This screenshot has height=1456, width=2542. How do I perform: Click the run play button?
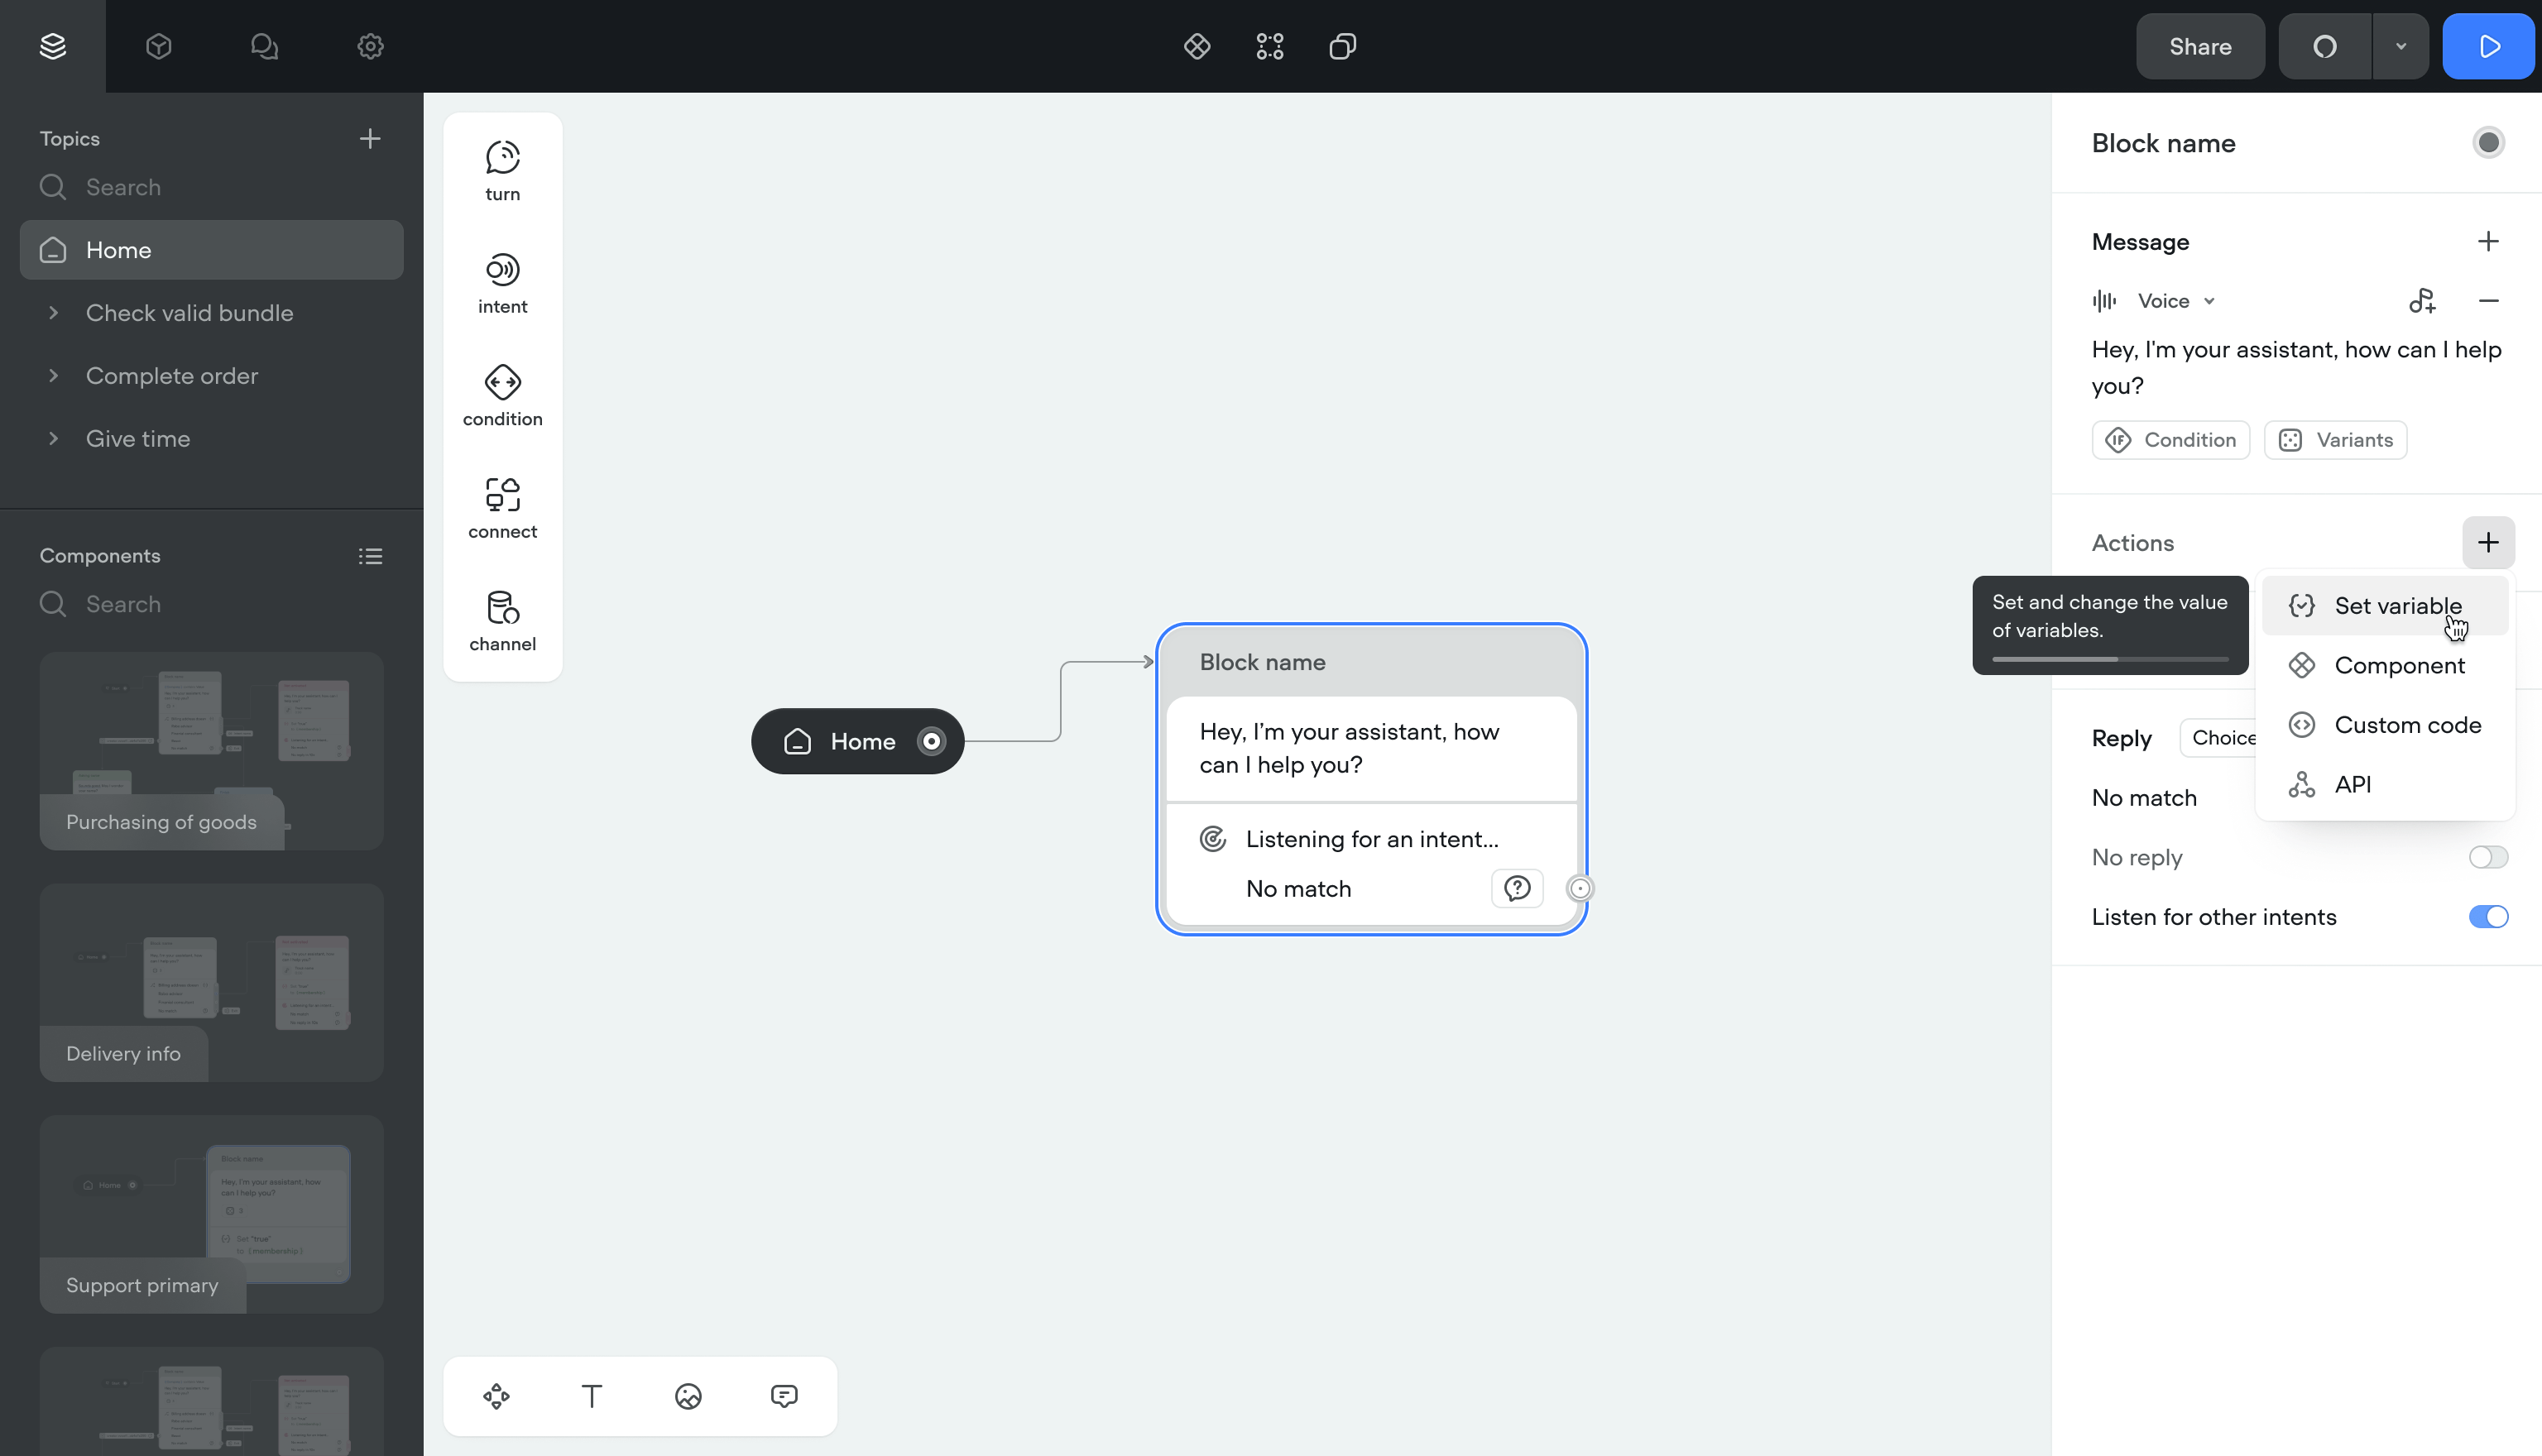(x=2488, y=47)
